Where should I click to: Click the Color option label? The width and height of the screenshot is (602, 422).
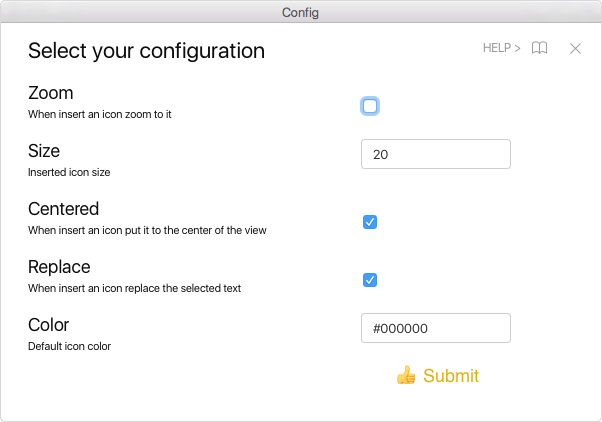[48, 325]
